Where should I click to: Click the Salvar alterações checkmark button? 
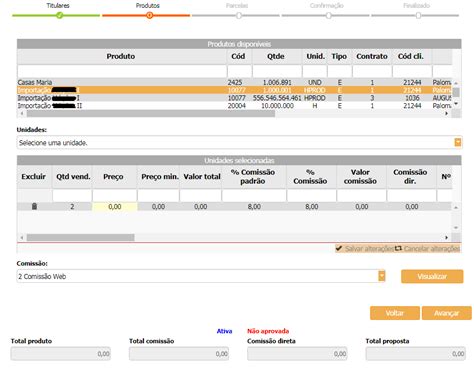coord(365,248)
